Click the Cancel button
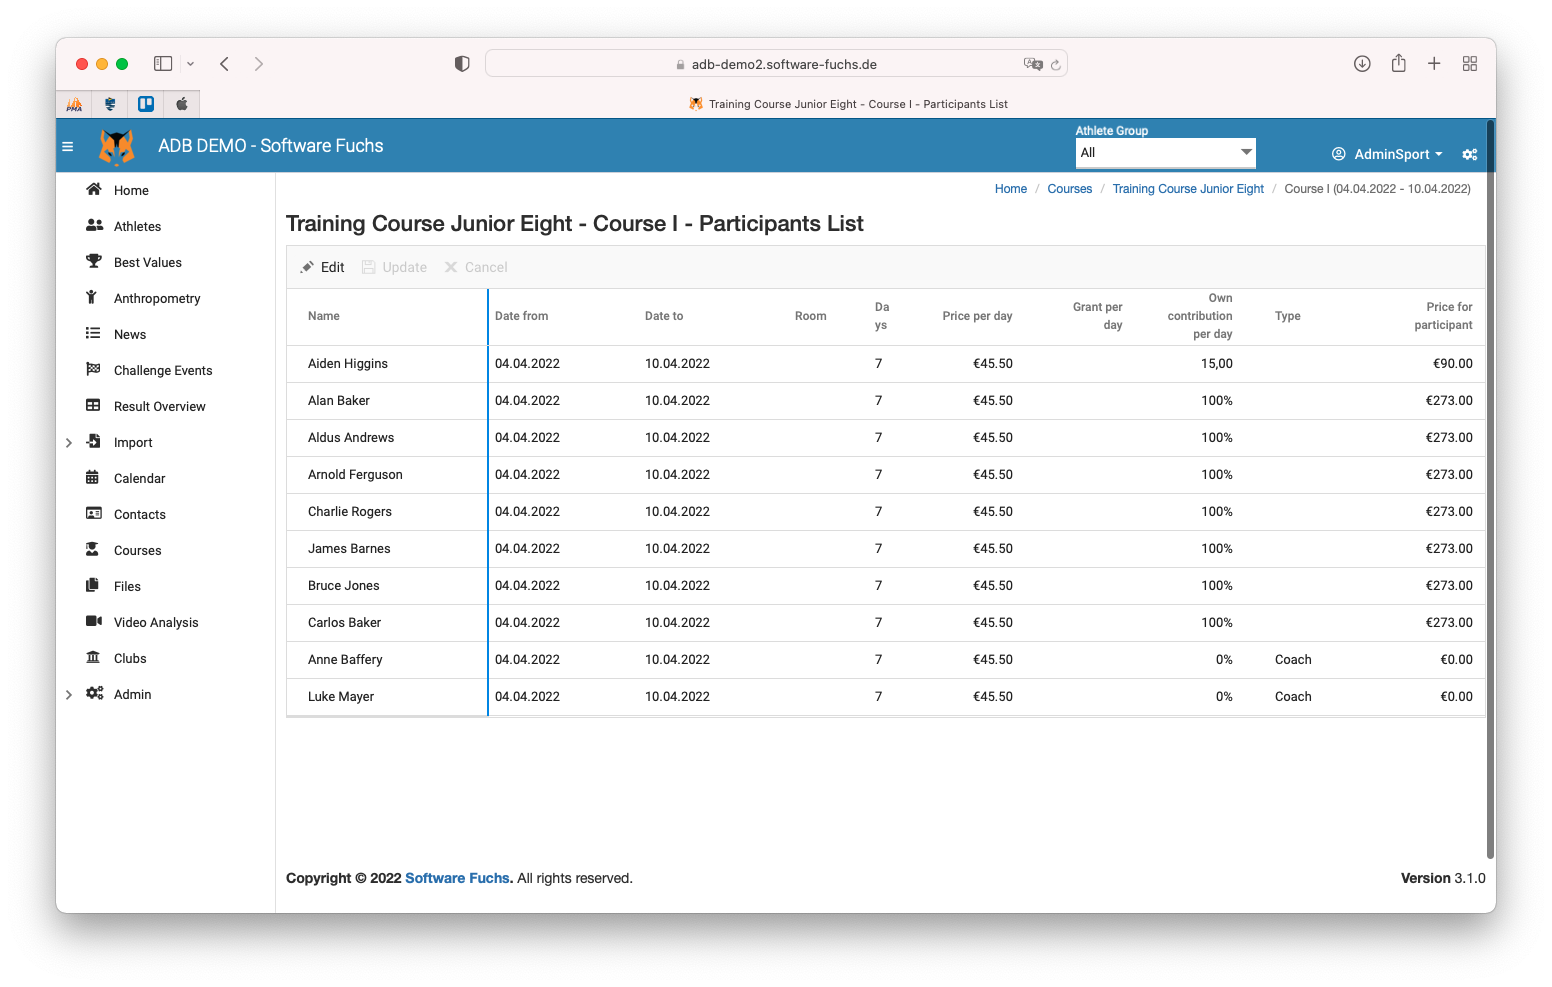 click(x=476, y=267)
